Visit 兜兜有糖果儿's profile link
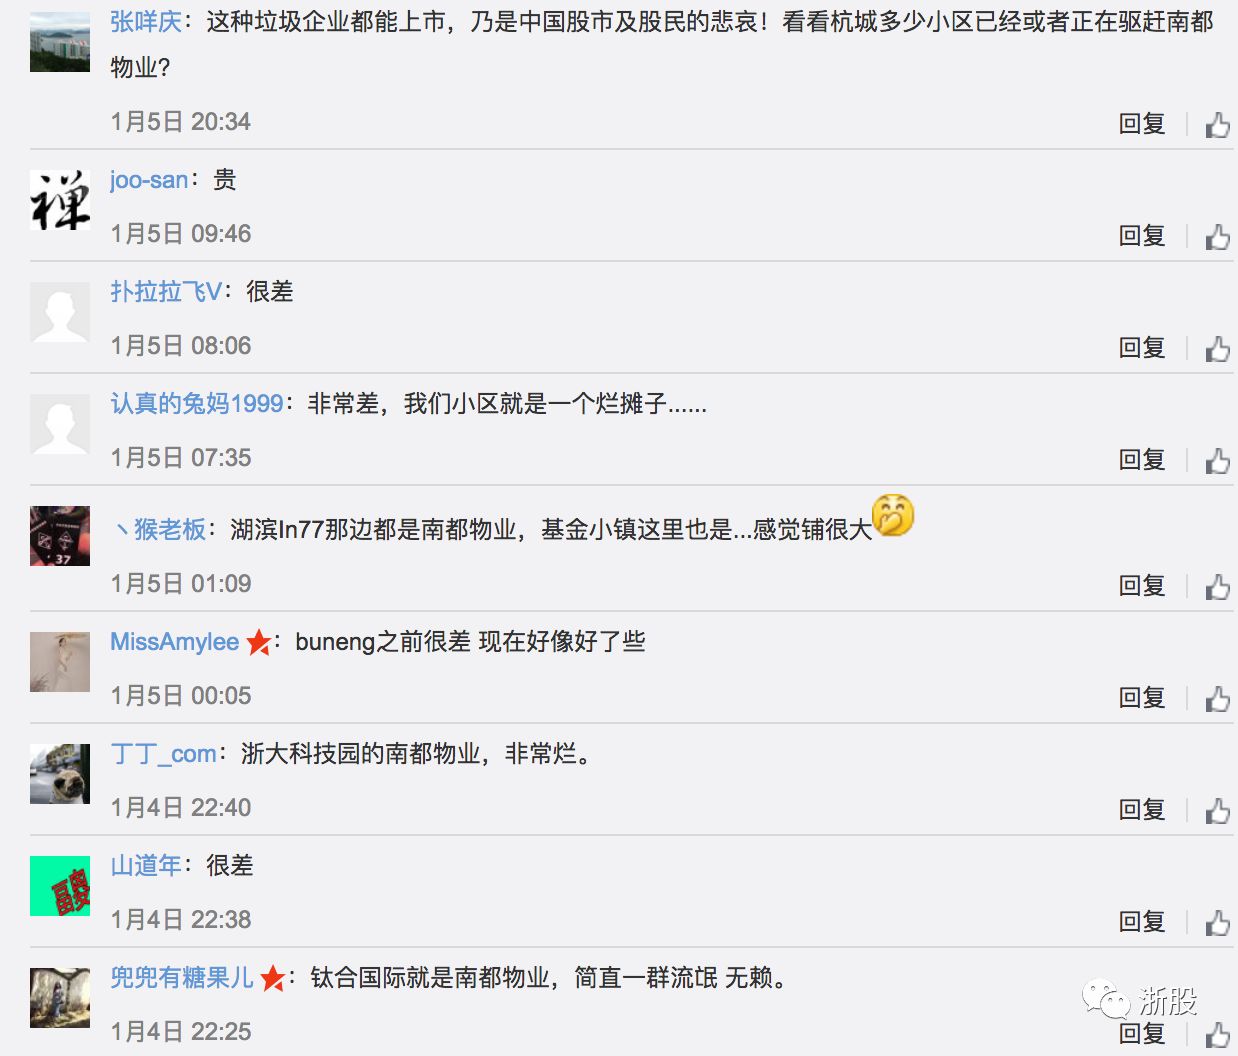Screen dimensions: 1238x1056 point(182,978)
